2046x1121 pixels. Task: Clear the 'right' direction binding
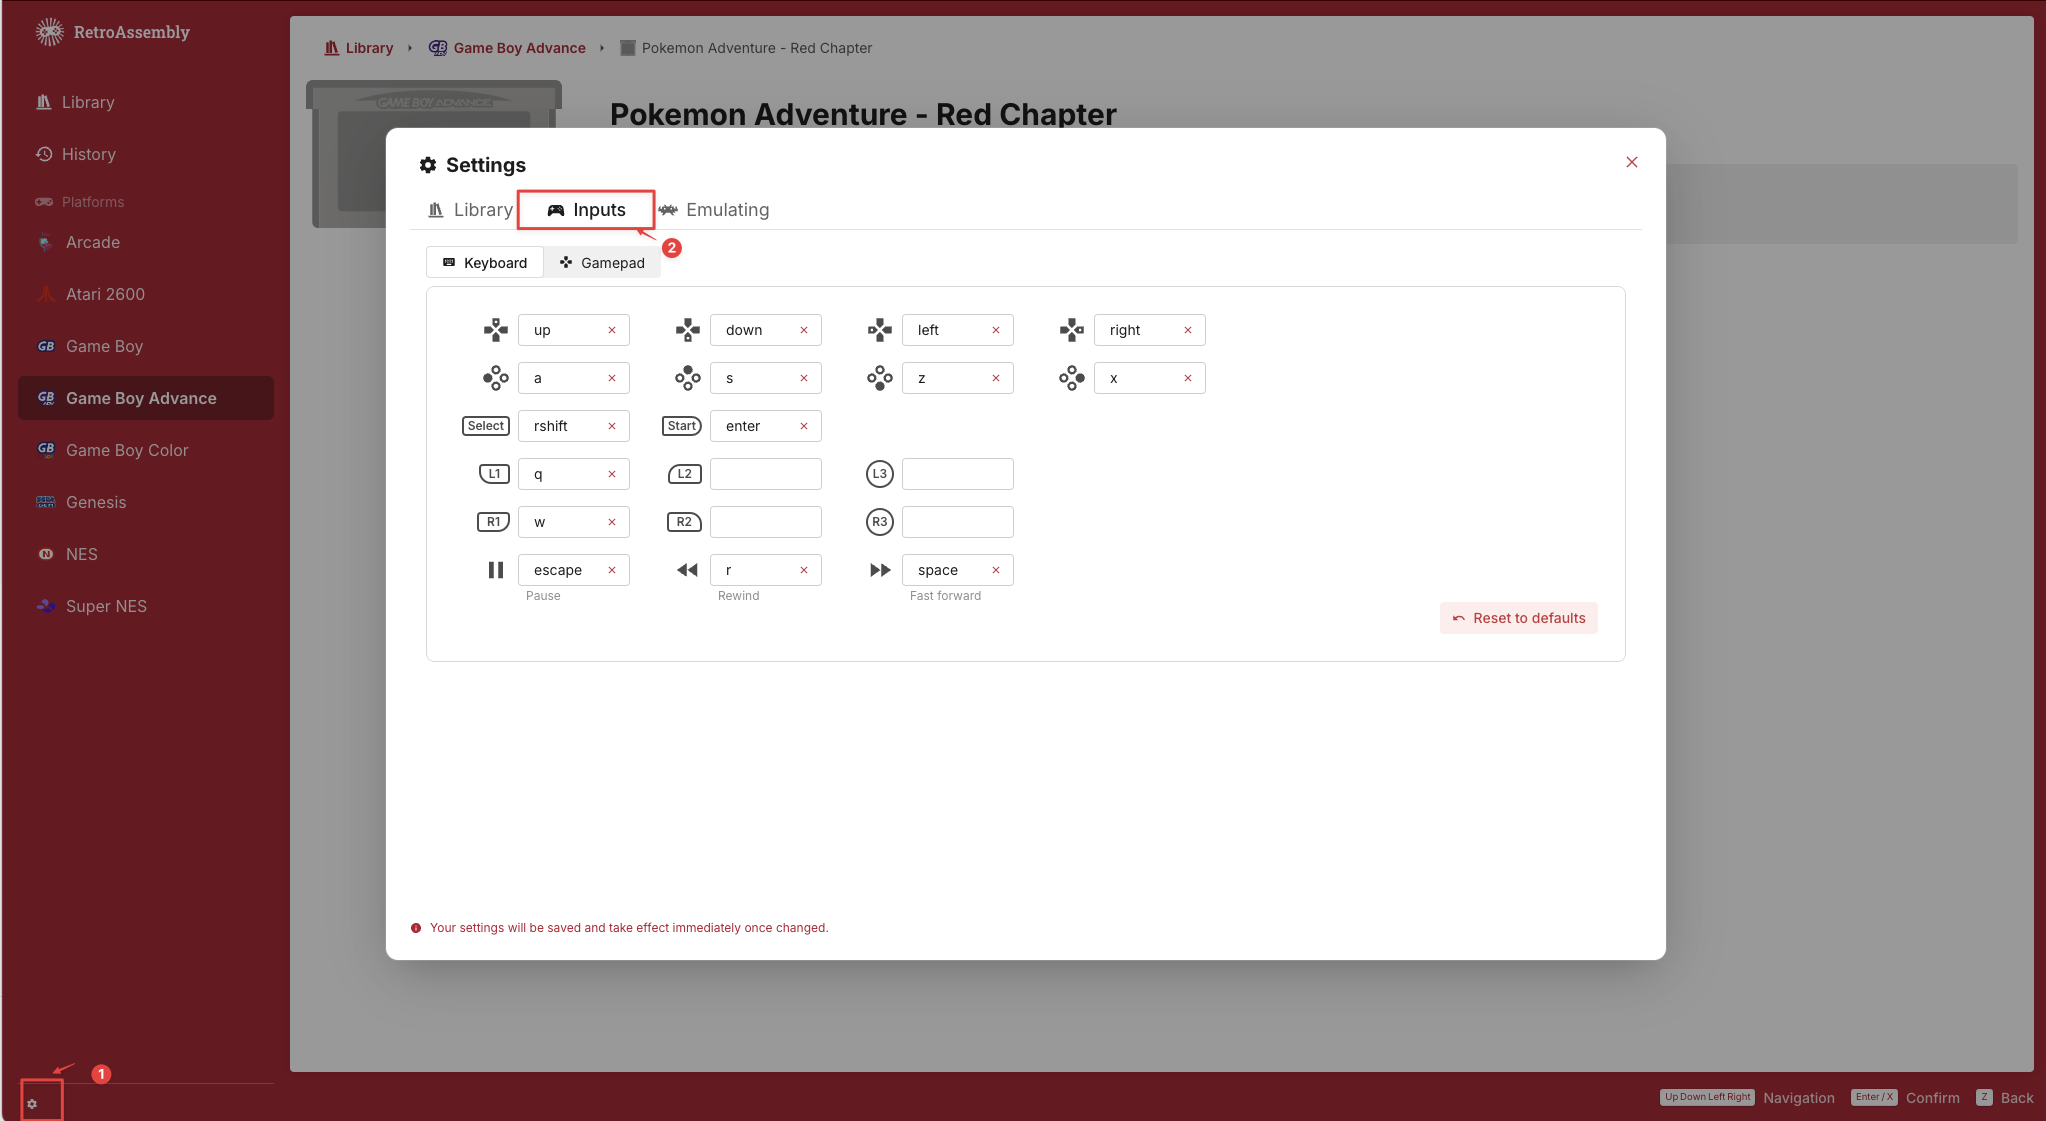(1188, 330)
